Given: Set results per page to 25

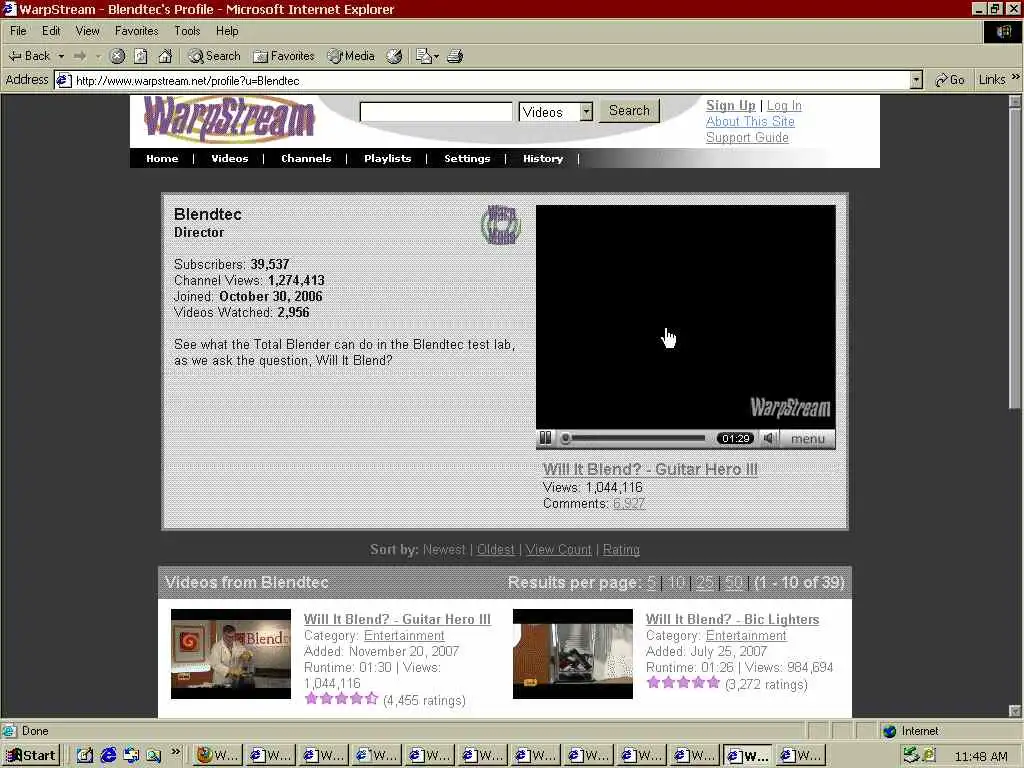Looking at the screenshot, I should [x=705, y=583].
